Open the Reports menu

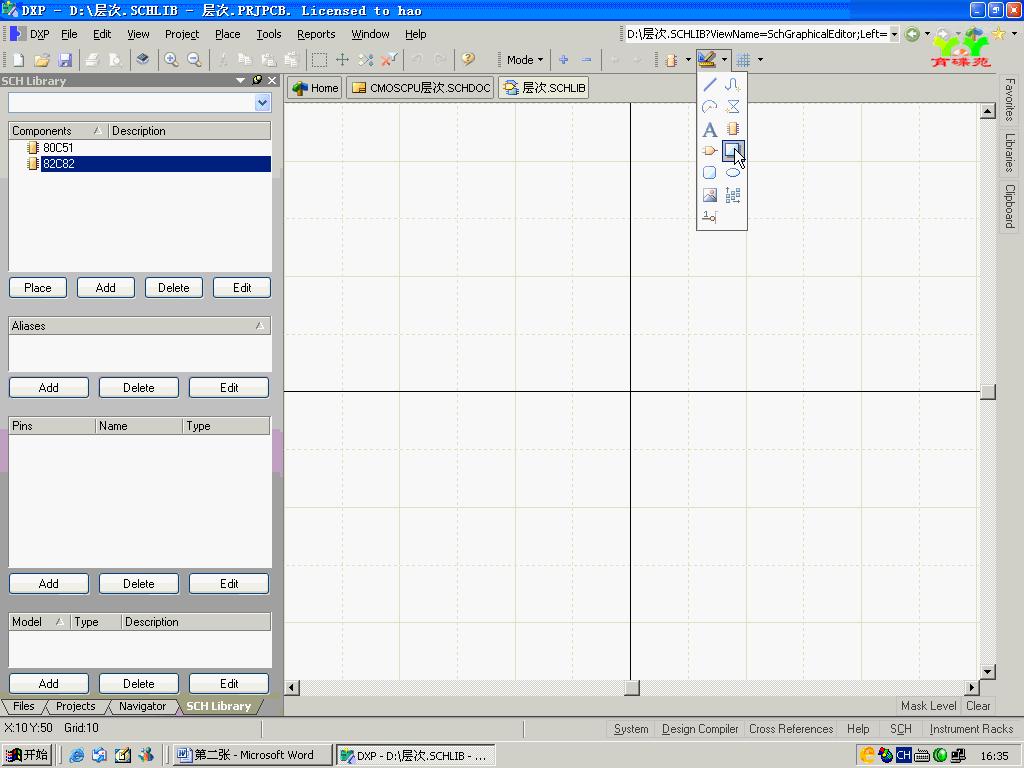point(316,34)
